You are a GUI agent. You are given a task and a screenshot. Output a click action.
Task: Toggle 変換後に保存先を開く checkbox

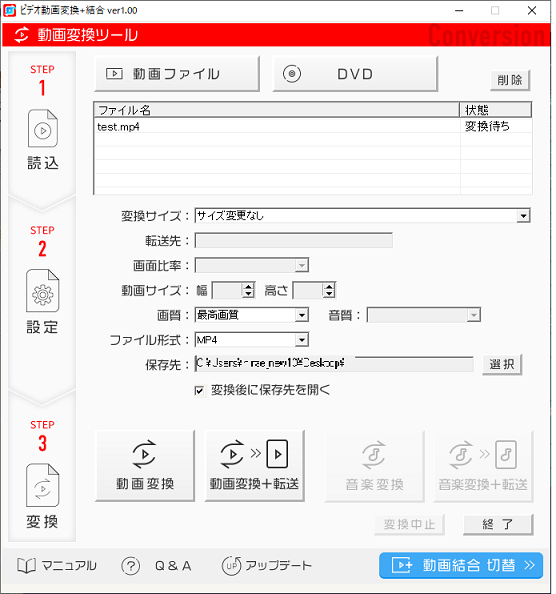pos(199,391)
